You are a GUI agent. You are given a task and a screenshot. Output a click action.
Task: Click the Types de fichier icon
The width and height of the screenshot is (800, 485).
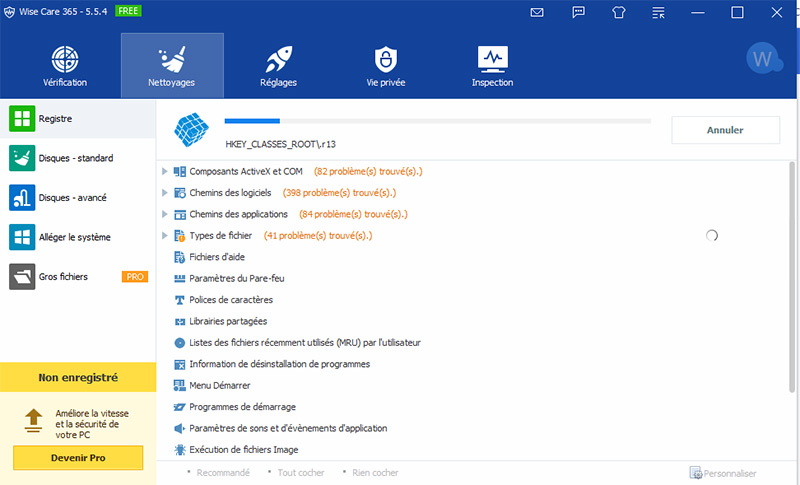180,236
